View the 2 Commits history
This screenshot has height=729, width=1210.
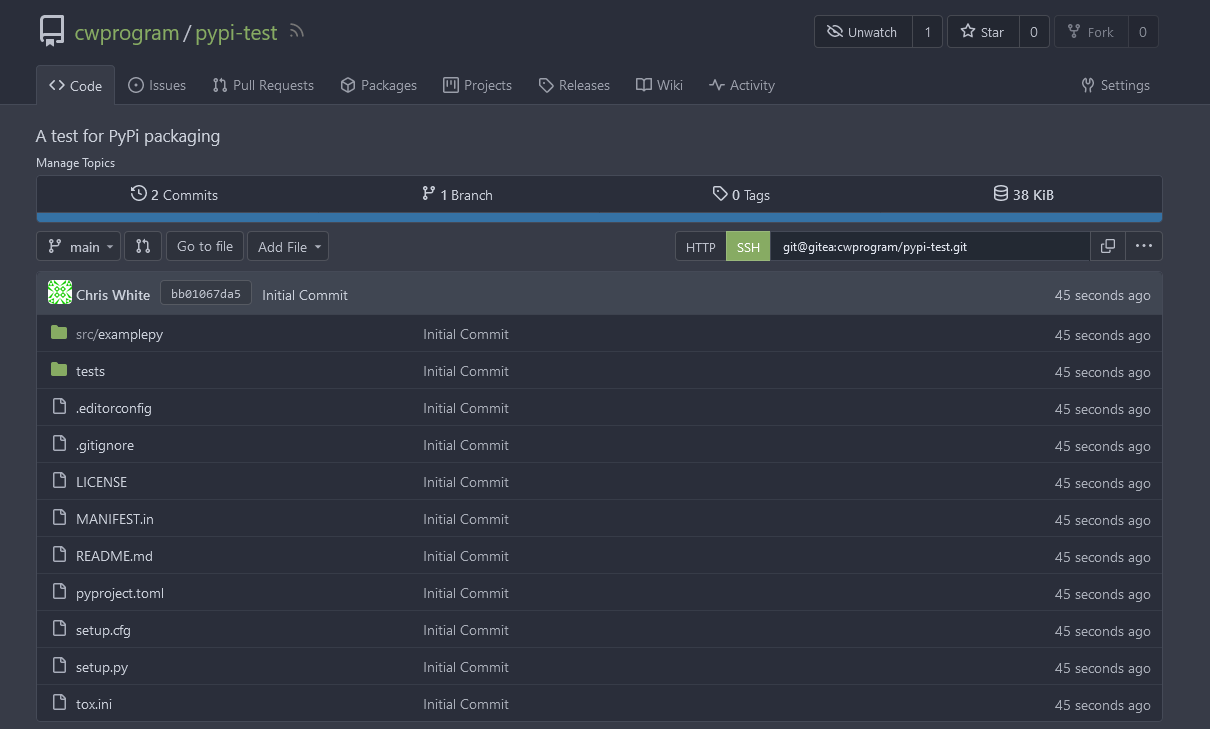pyautogui.click(x=174, y=194)
